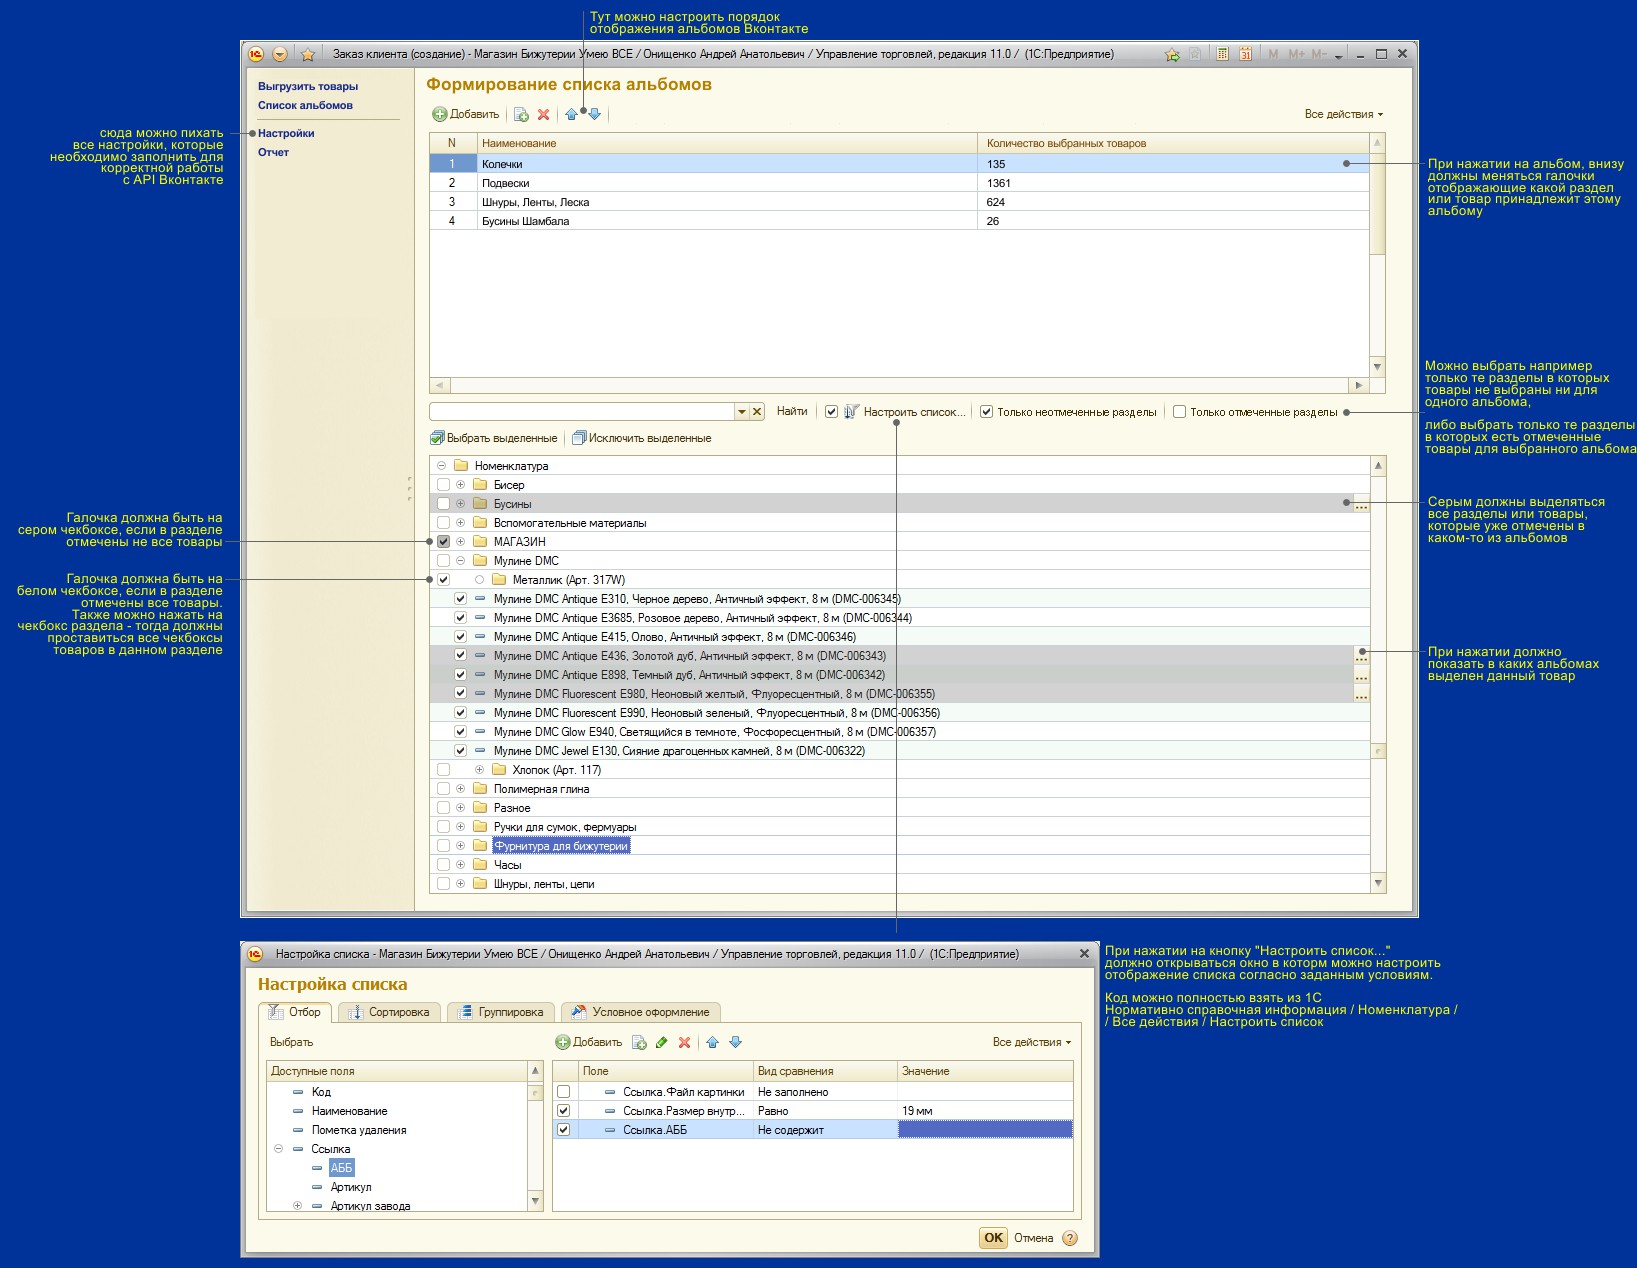Screen dimensions: 1637x1268
Task: Check the 'Ссылка.Файл картинки' filter row checkbox
Action: [x=564, y=1092]
